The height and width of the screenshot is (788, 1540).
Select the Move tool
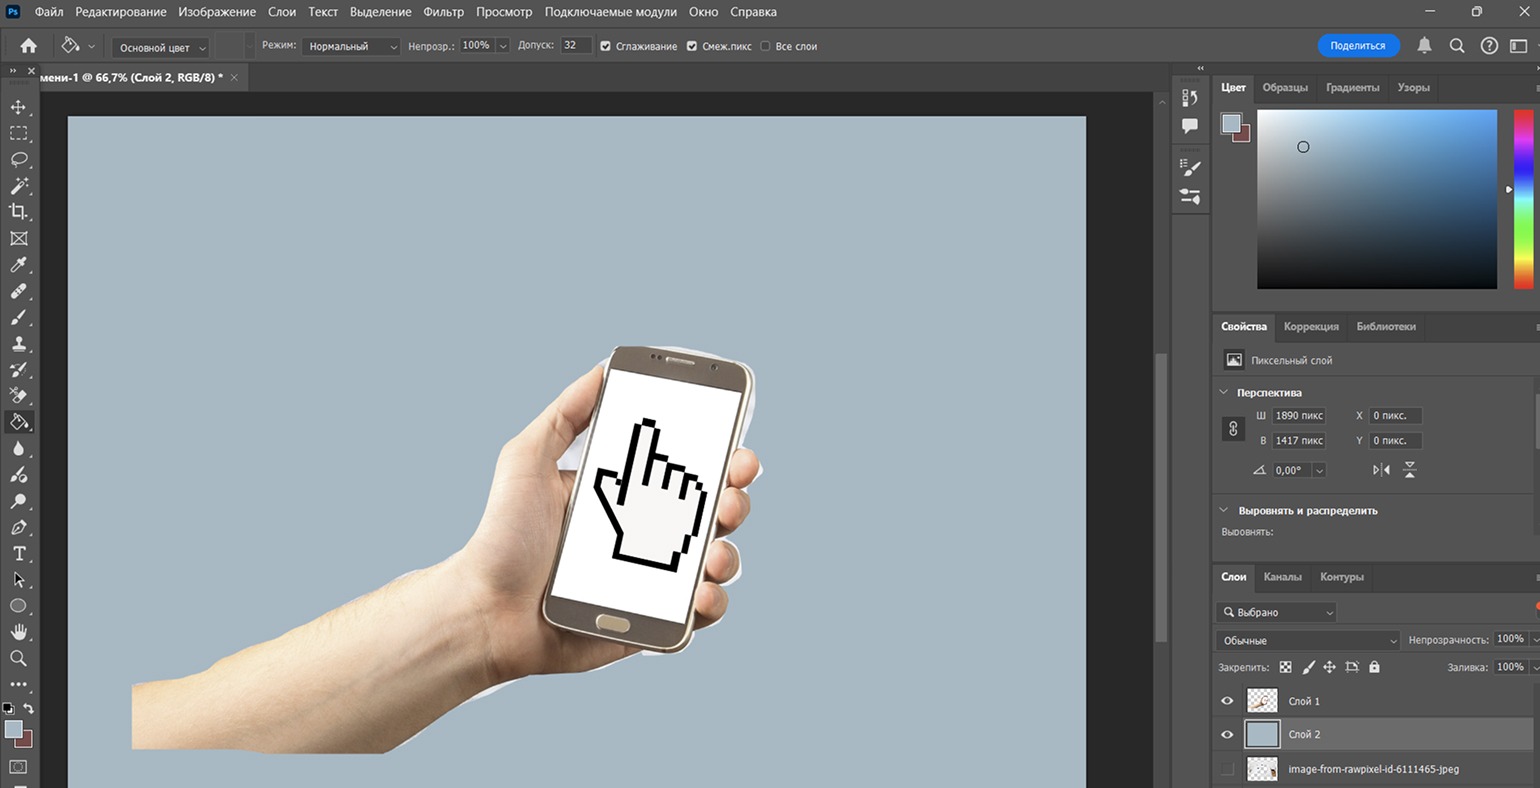click(18, 107)
